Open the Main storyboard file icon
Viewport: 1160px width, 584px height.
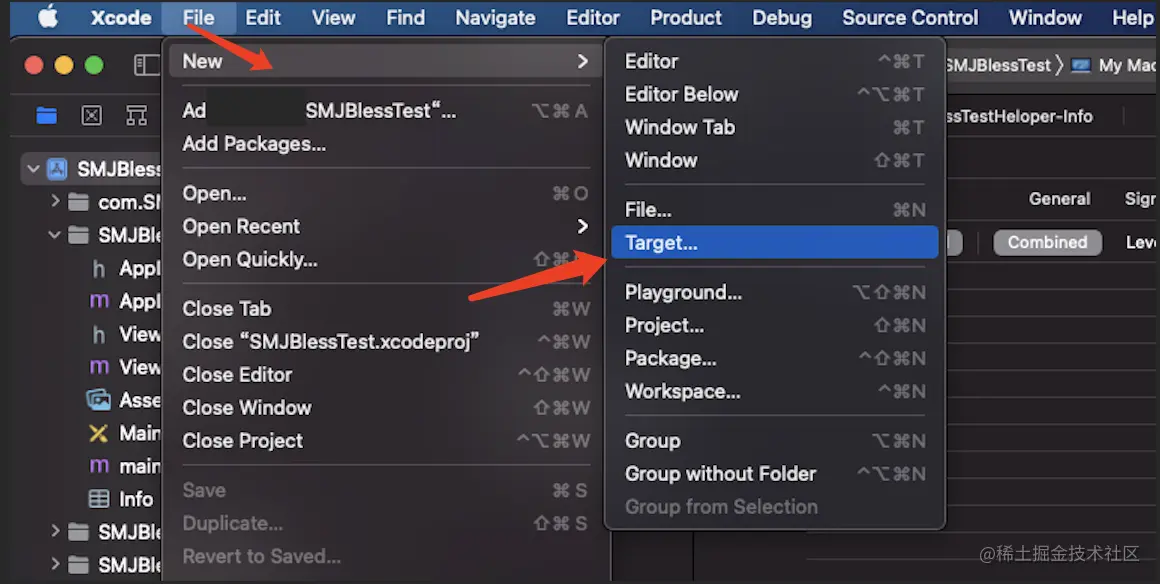point(98,433)
